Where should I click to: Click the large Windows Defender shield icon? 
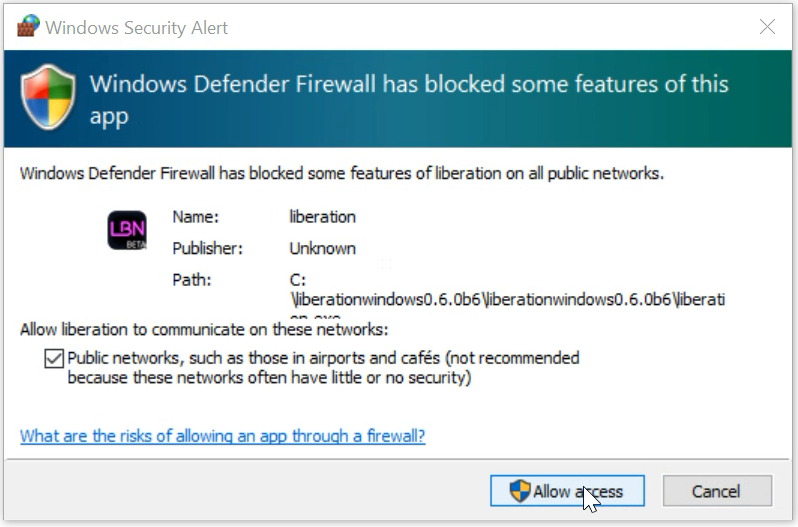46,100
